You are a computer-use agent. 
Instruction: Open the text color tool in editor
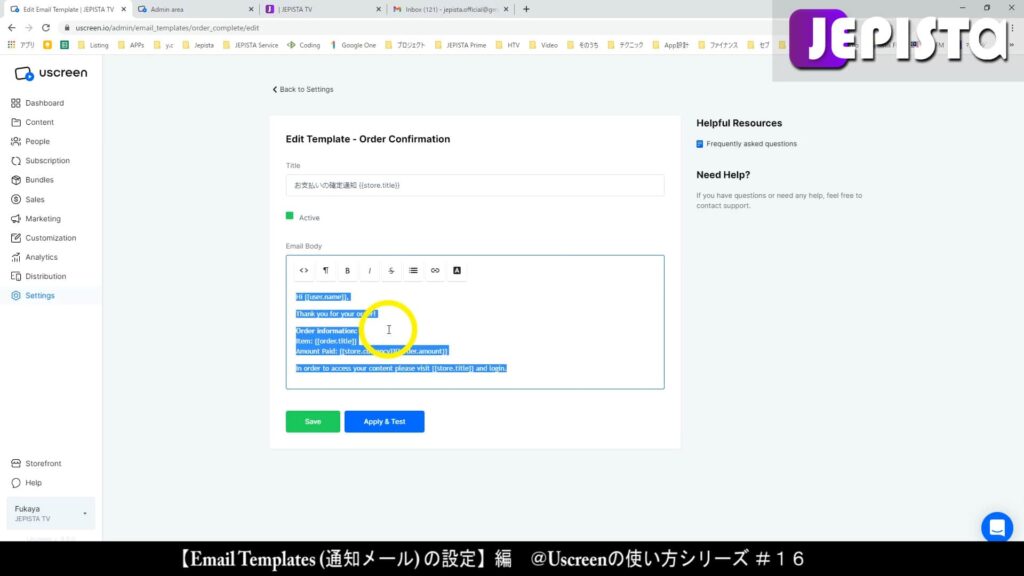tap(457, 270)
